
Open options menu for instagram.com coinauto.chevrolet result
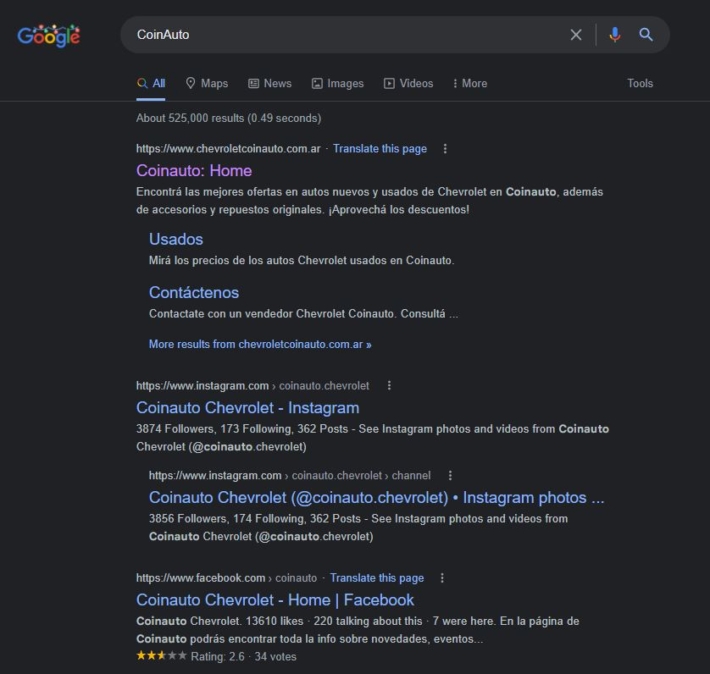pyautogui.click(x=389, y=385)
